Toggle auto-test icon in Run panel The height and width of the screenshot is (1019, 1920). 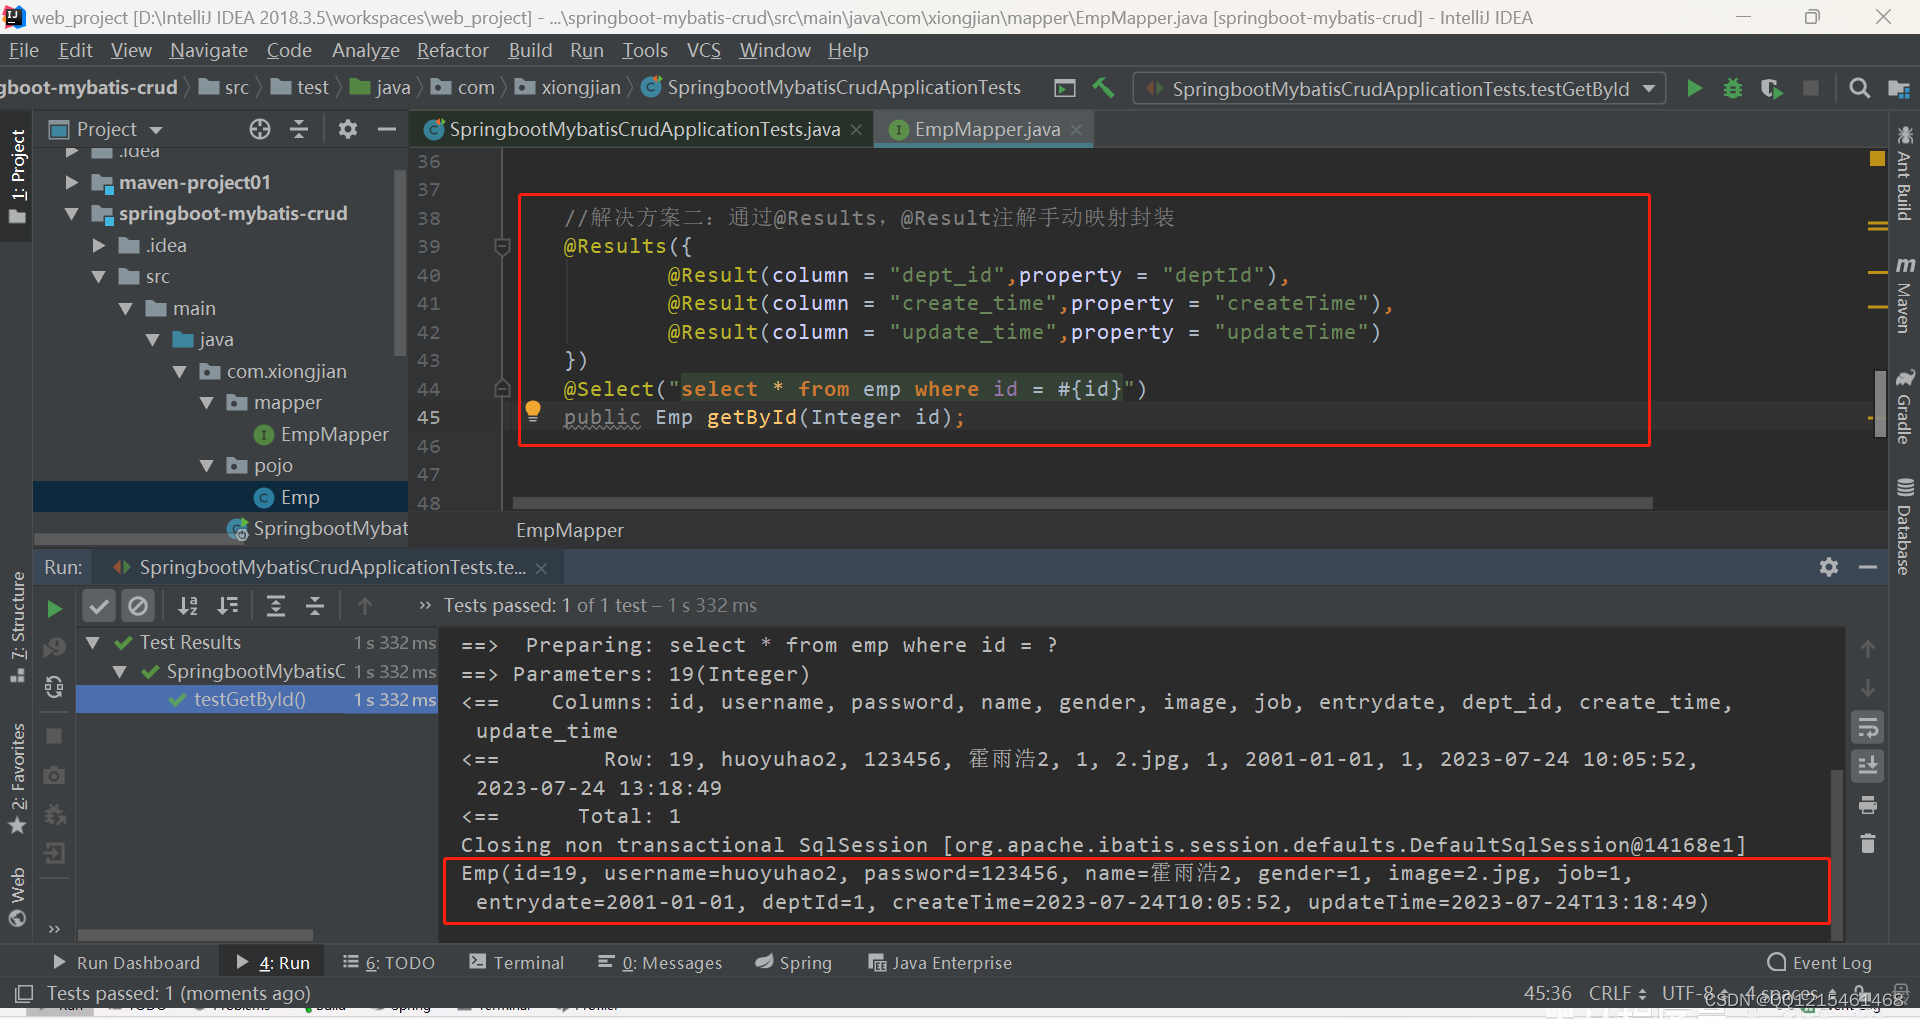click(x=54, y=687)
